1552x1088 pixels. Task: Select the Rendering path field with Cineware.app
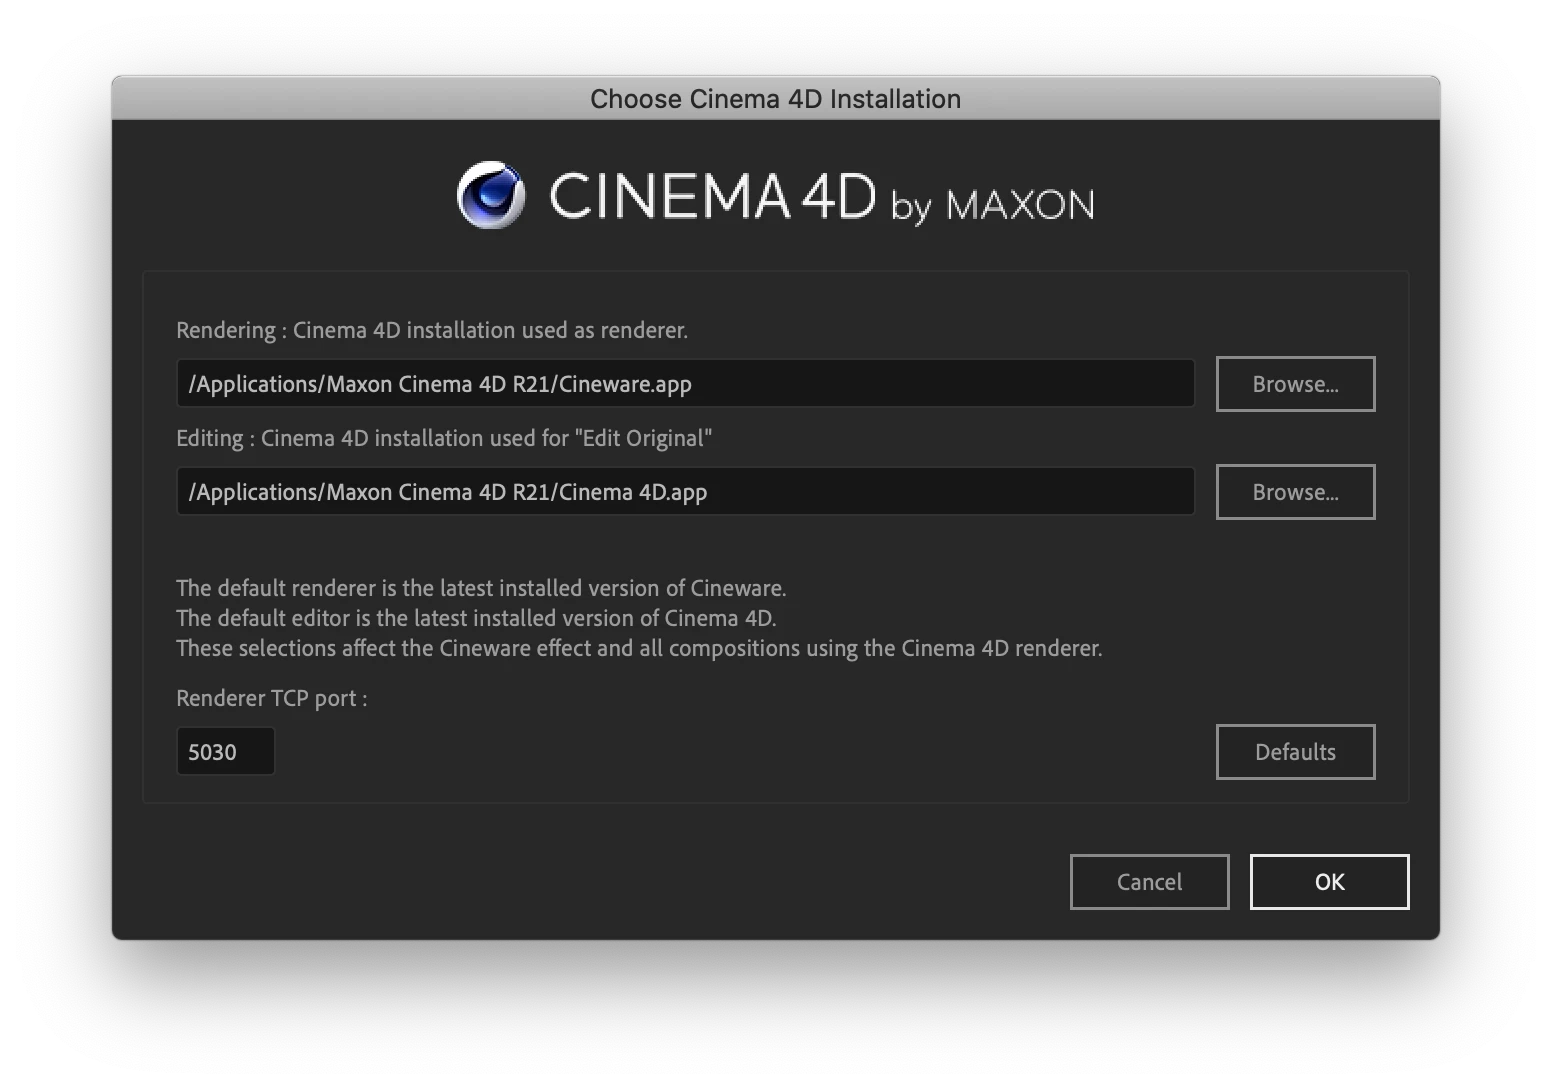pyautogui.click(x=685, y=384)
